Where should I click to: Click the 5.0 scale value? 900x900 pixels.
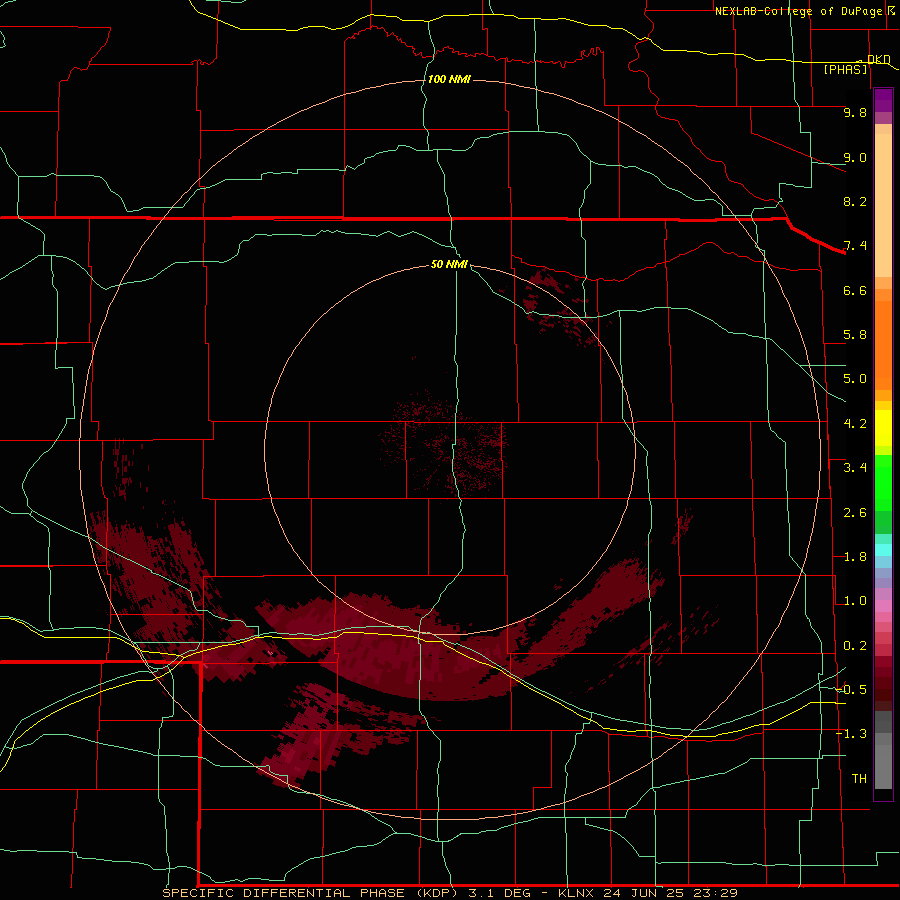click(855, 379)
